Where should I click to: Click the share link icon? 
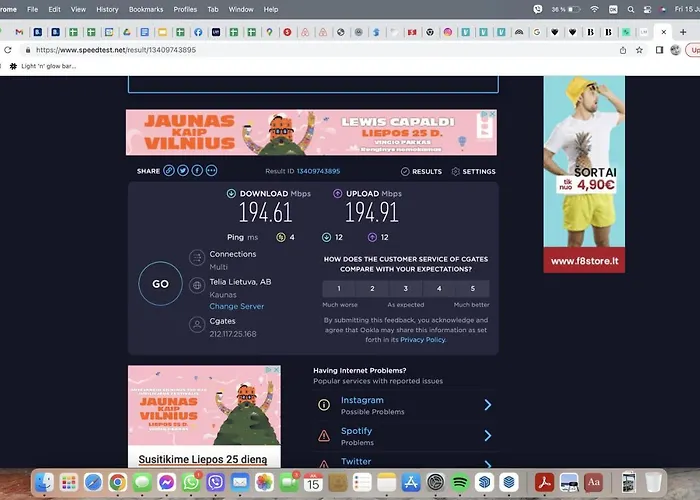(x=170, y=171)
